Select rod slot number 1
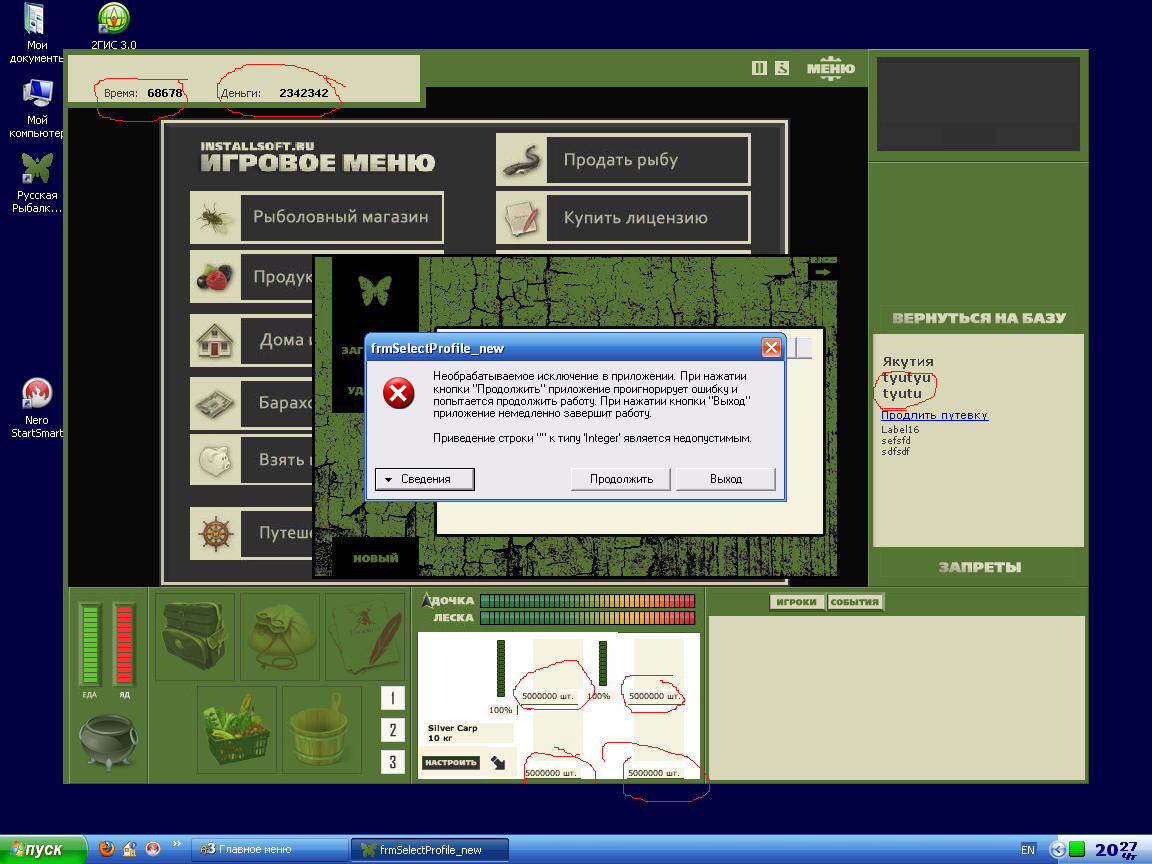The image size is (1152, 864). pyautogui.click(x=392, y=697)
